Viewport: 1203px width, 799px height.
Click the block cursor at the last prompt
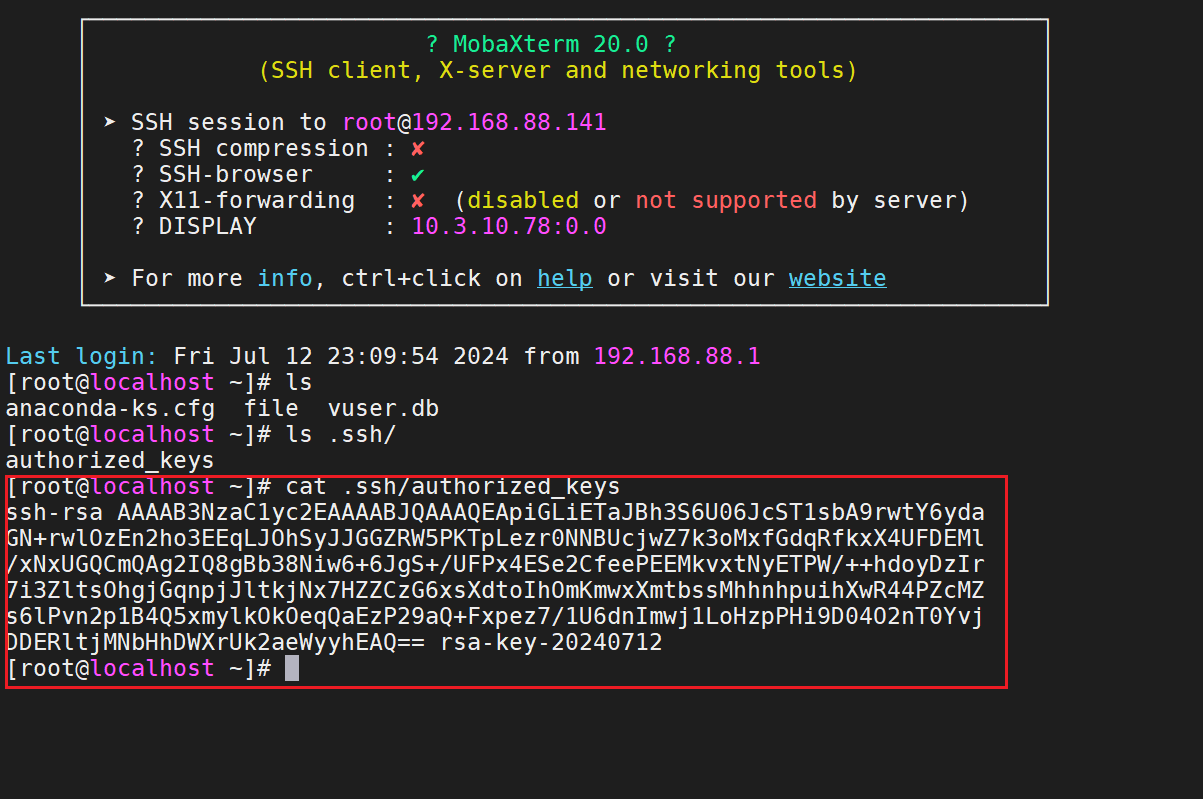coord(292,669)
